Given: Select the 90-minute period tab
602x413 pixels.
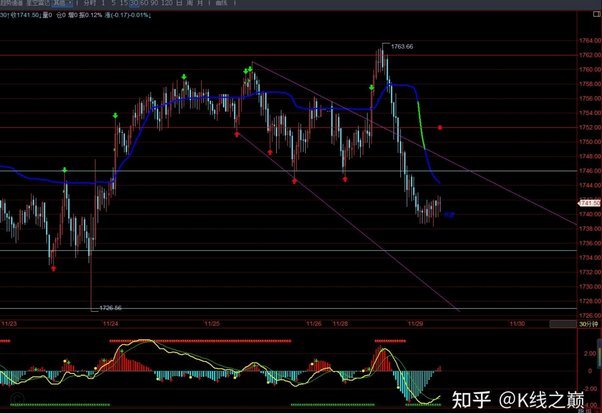Looking at the screenshot, I should coord(155,3).
